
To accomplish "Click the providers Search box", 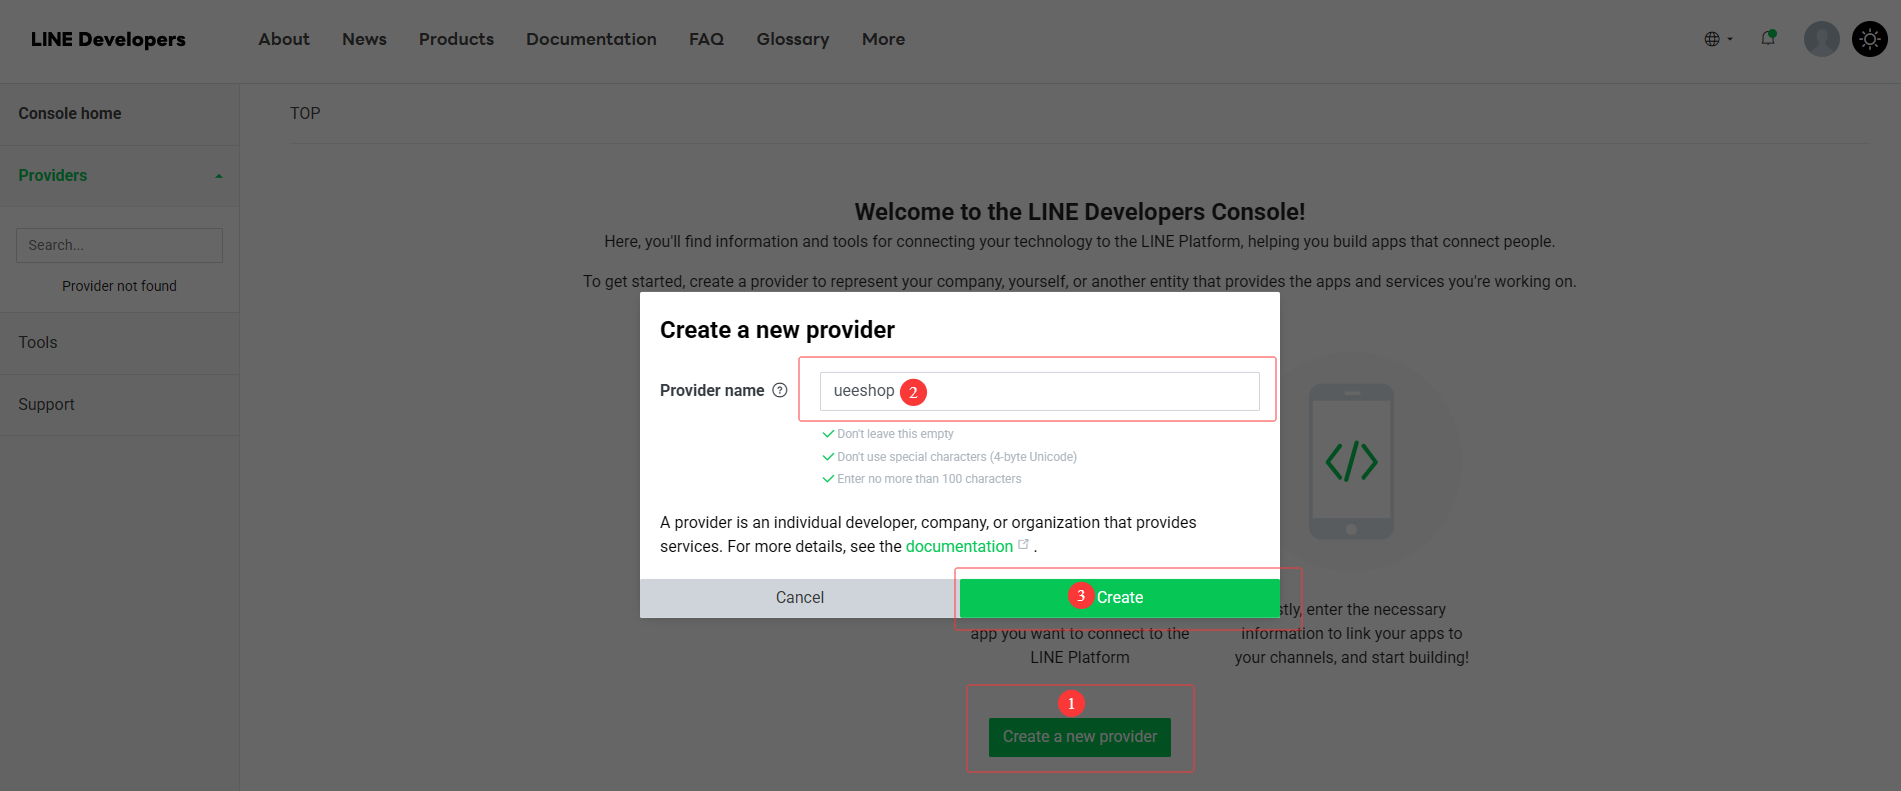I will click(119, 245).
